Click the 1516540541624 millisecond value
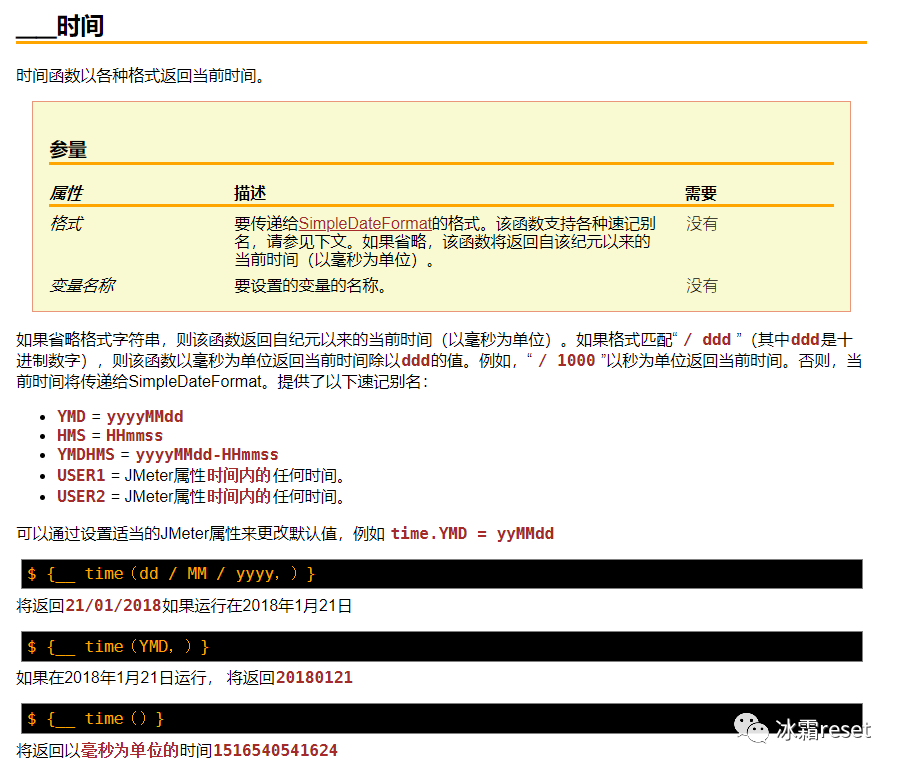This screenshot has width=900, height=770. pos(275,750)
